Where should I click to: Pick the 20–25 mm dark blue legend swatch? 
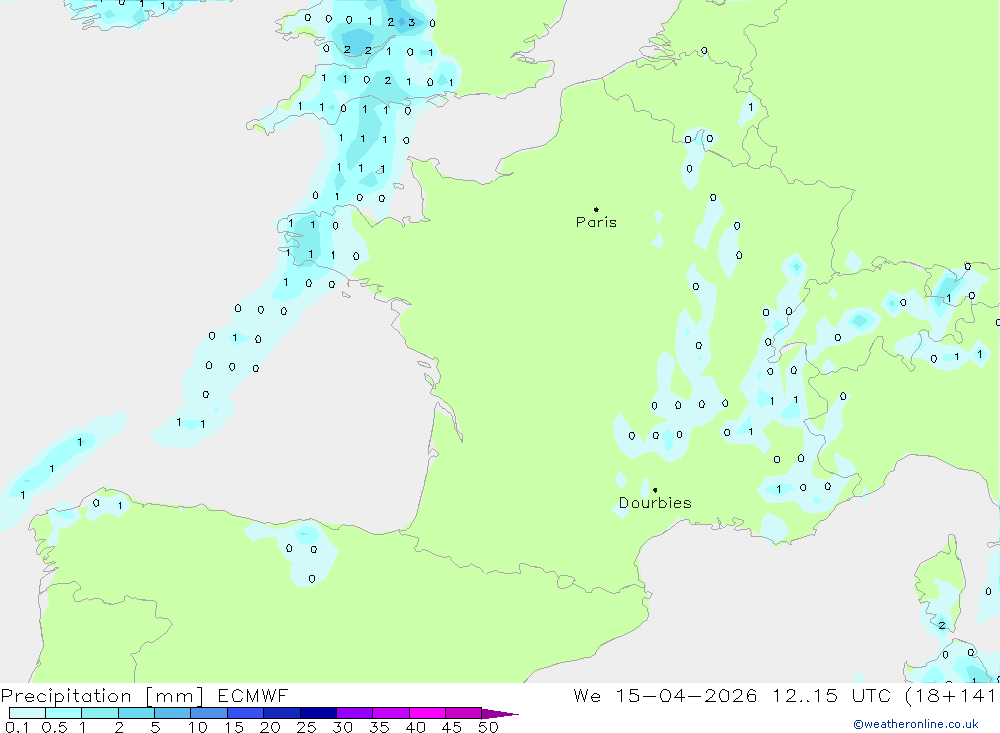coord(281,713)
